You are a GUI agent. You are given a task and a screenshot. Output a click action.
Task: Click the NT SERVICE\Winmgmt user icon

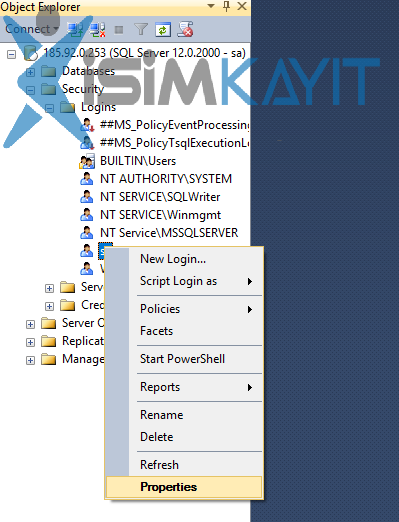(x=87, y=215)
